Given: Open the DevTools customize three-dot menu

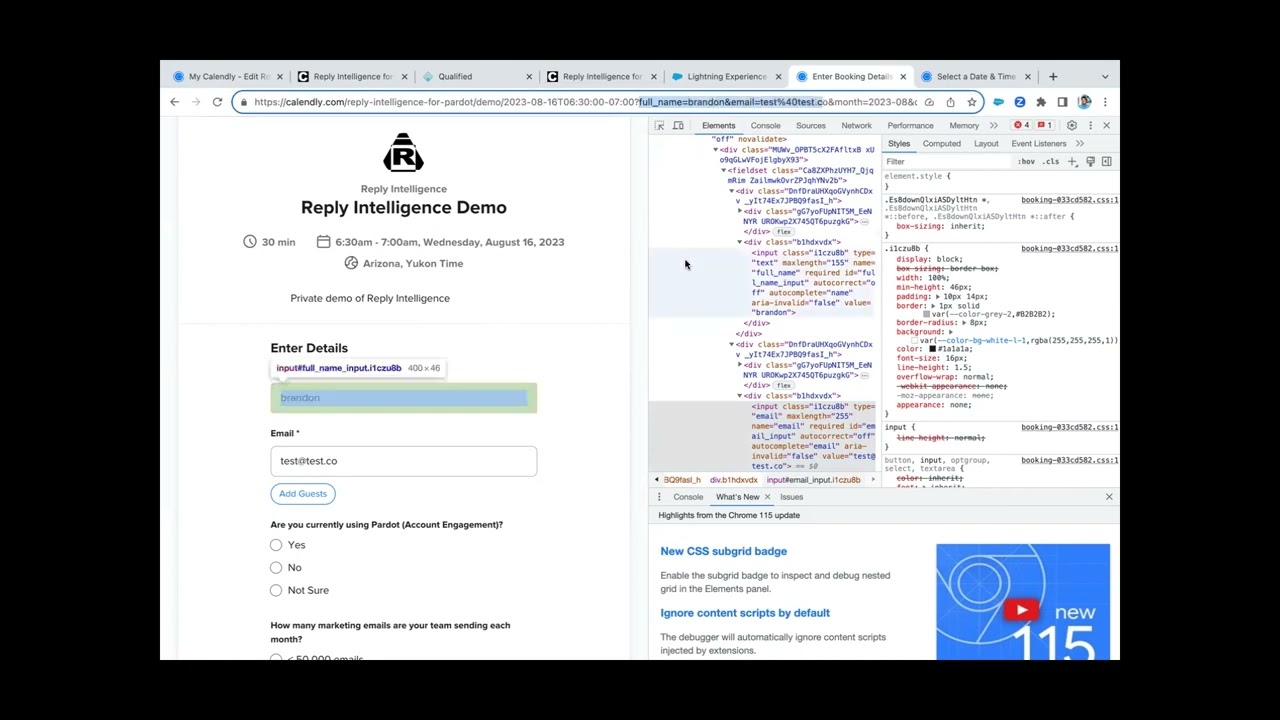Looking at the screenshot, I should click(x=1090, y=126).
